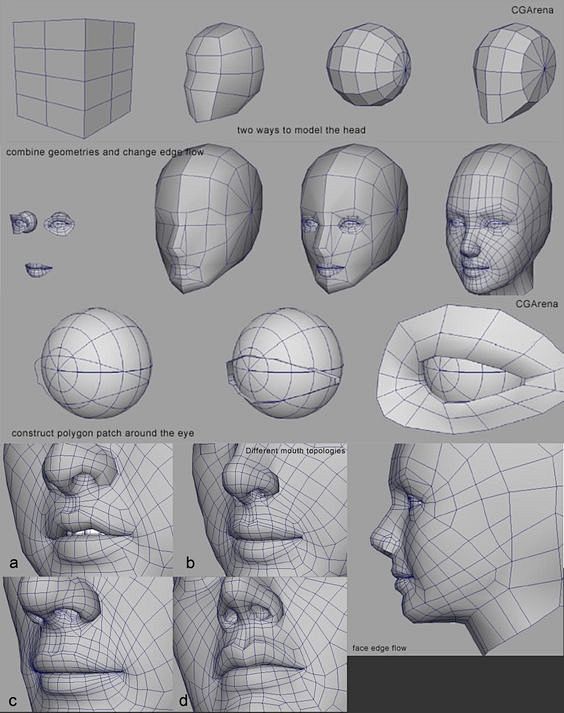This screenshot has width=564, height=713.
Task: Click the top-right CGArena watermark
Action: (x=533, y=10)
